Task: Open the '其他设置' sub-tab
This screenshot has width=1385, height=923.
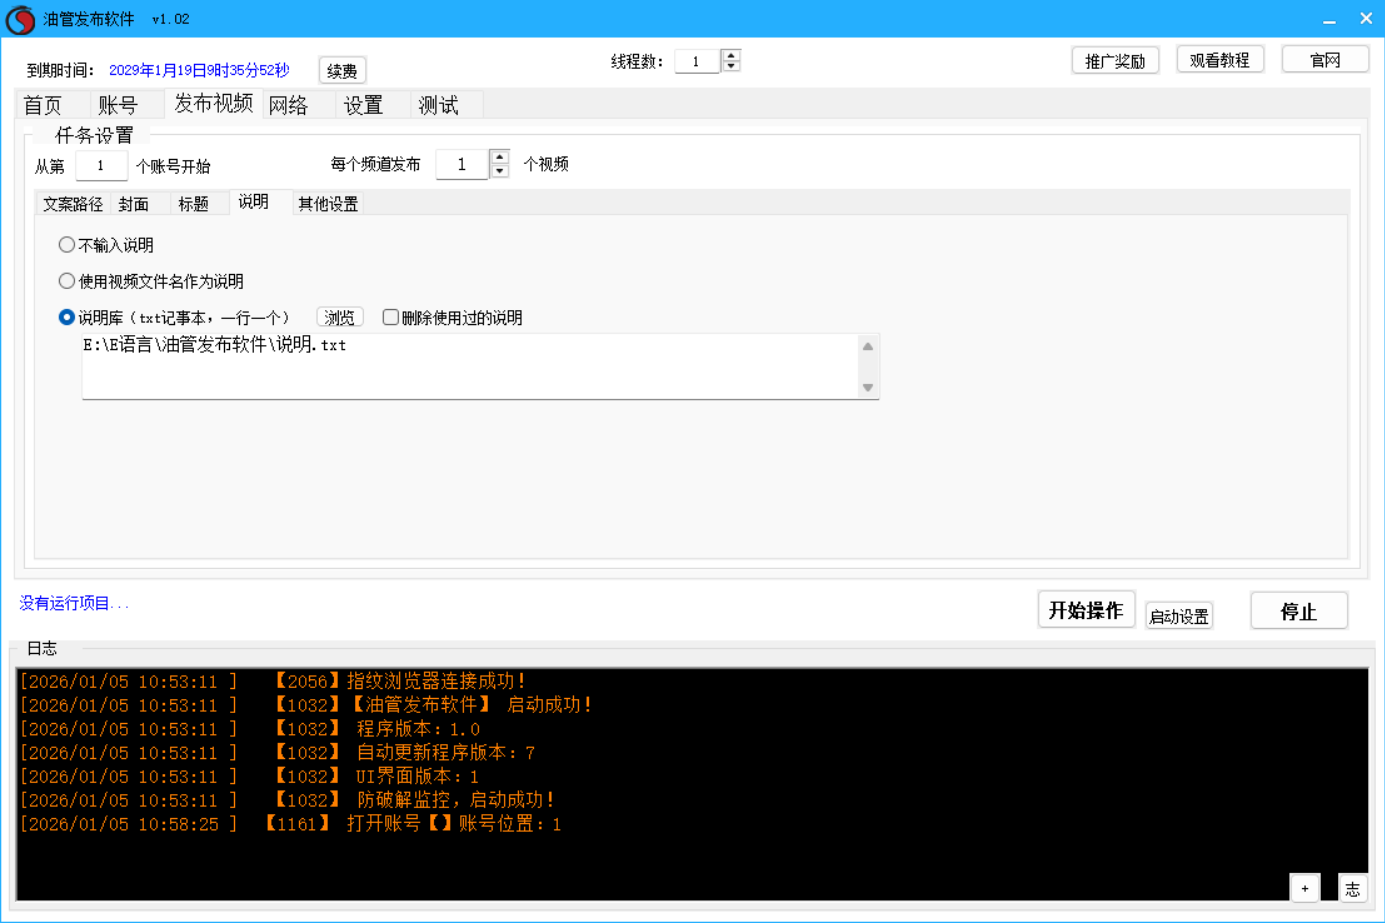Action: [x=328, y=204]
